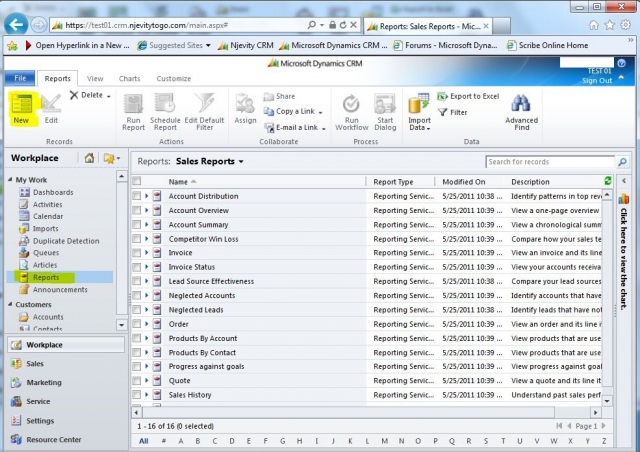Check the Neglected Leads row checkbox
Screen dimensions: 640x452
pyautogui.click(x=136, y=309)
